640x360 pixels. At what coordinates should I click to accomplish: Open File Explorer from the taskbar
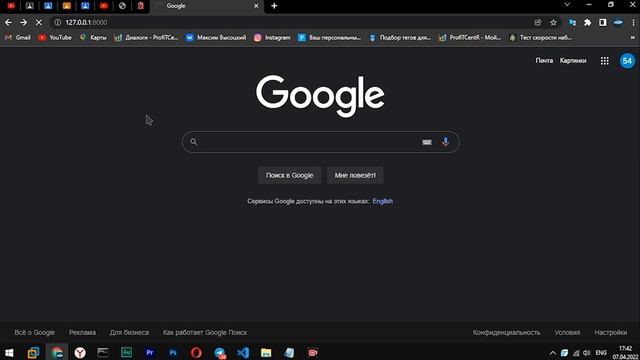266,352
